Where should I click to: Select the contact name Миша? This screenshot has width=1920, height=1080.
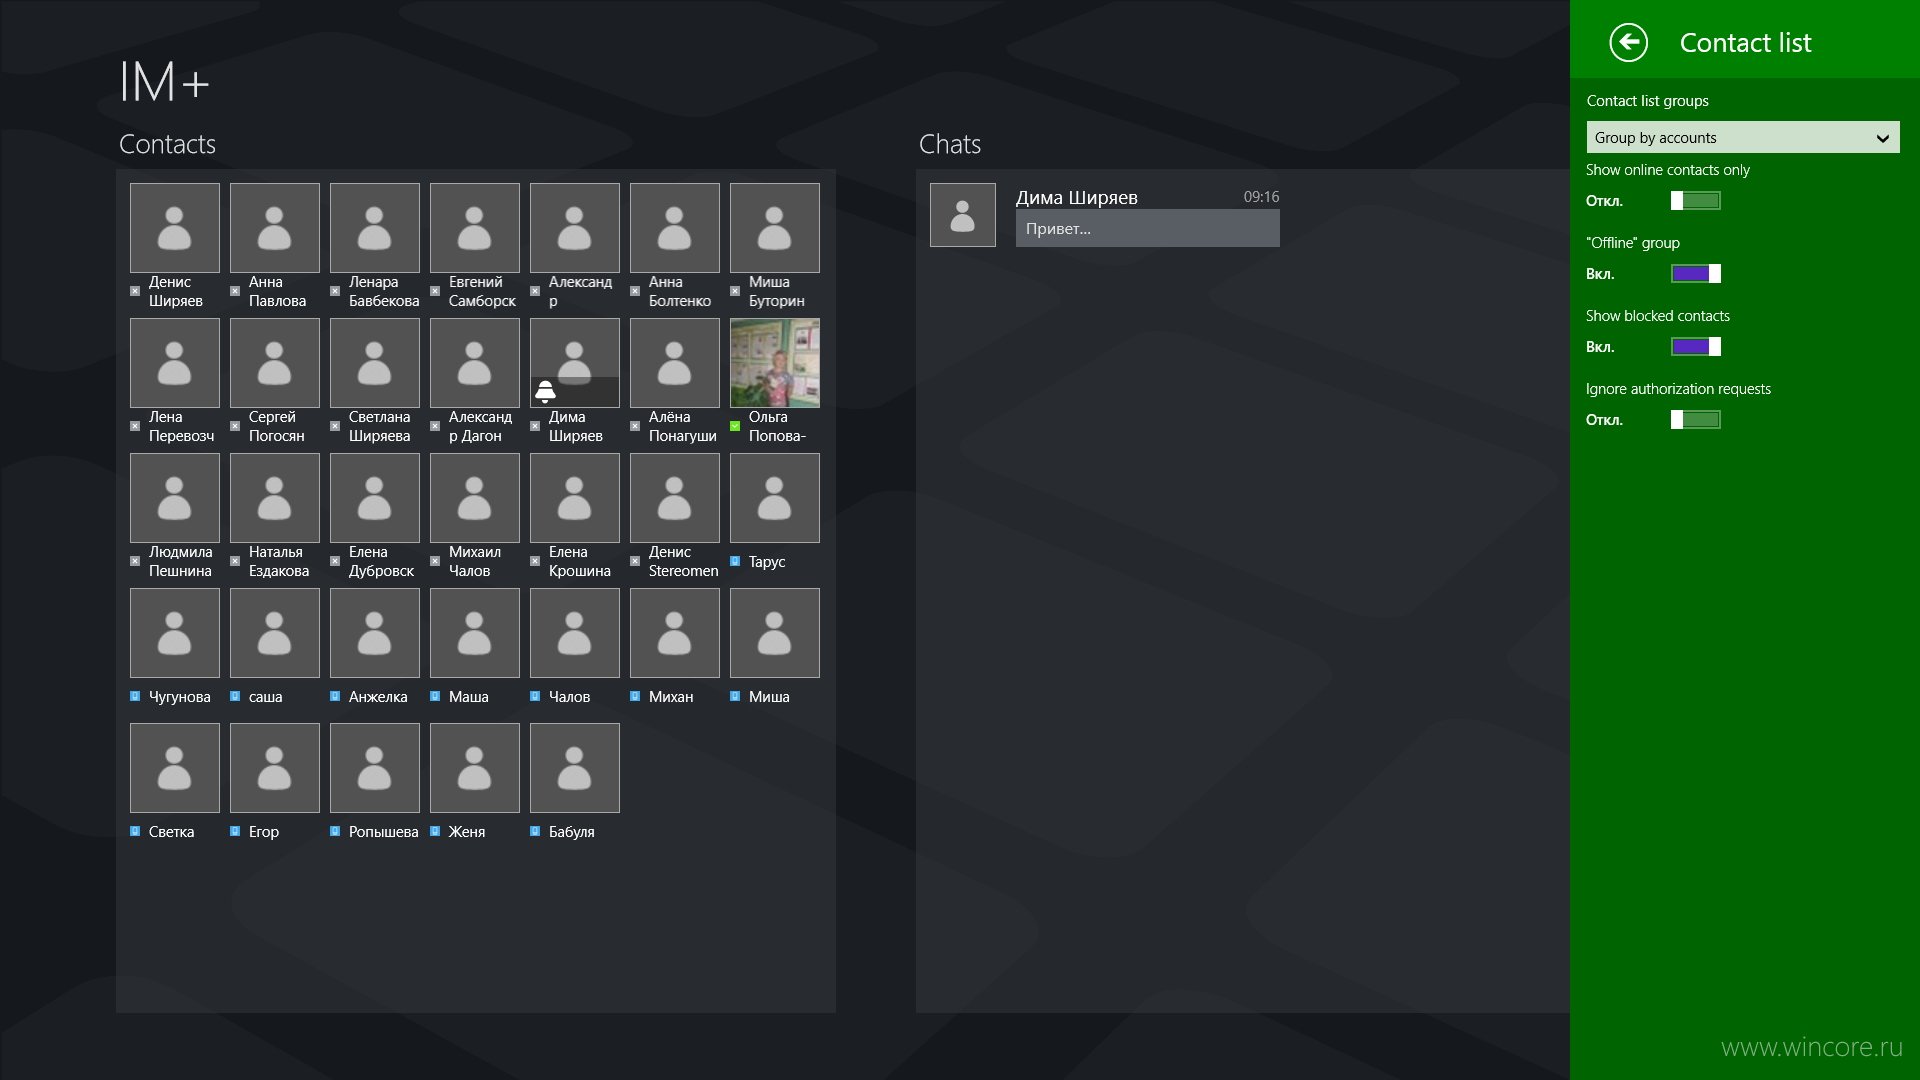tap(769, 697)
